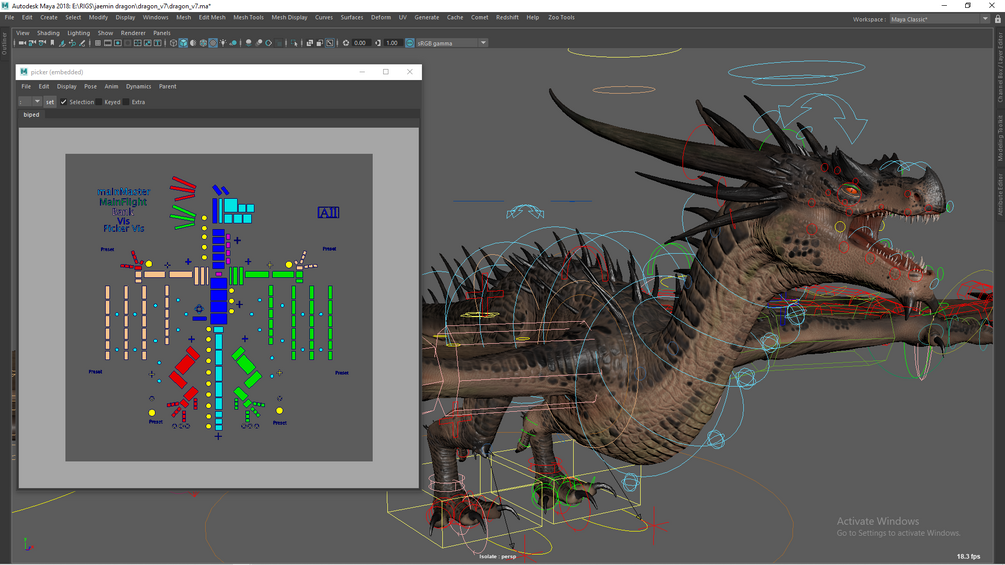1005x565 pixels.
Task: Click the All button in picker canvas
Action: point(328,212)
